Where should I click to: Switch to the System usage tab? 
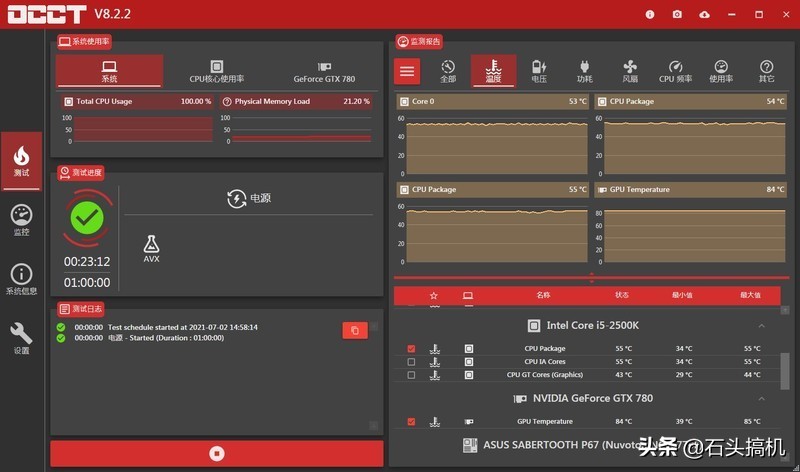coord(109,71)
